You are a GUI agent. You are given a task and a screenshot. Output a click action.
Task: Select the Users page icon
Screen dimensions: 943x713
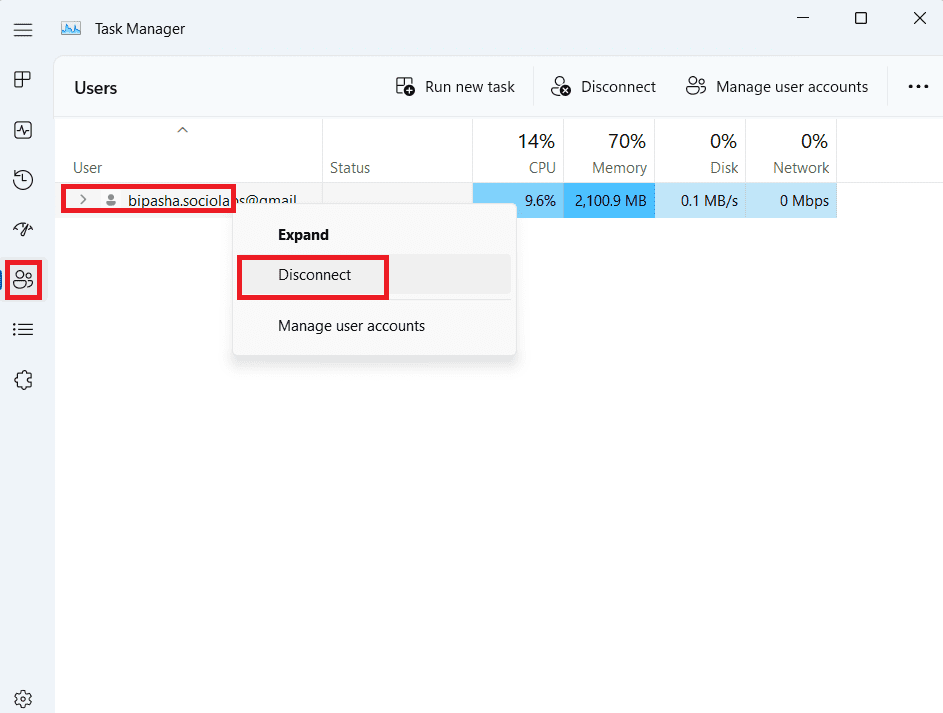point(23,279)
